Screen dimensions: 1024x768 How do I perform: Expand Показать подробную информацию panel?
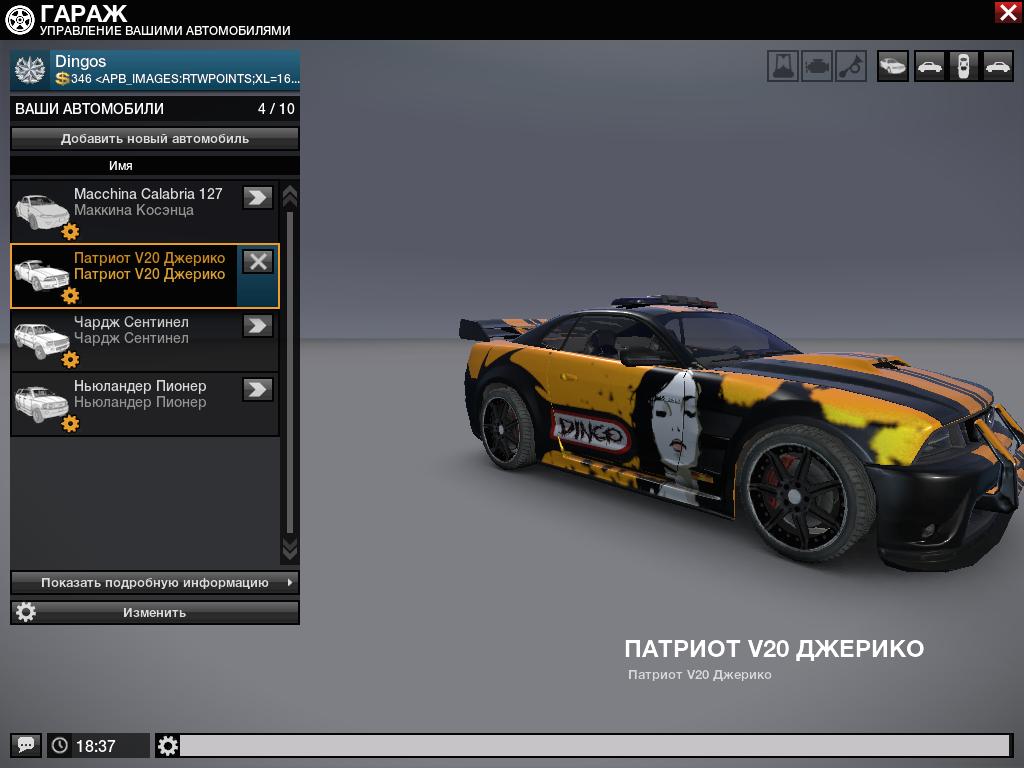click(155, 582)
